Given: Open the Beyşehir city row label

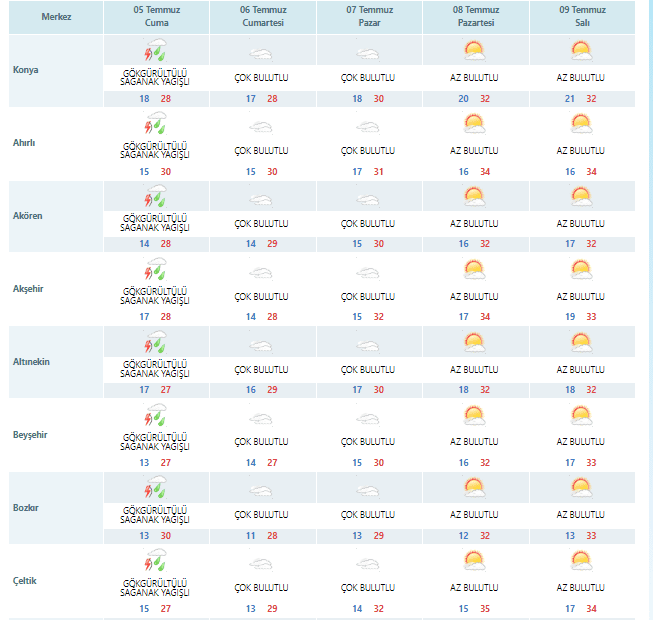Looking at the screenshot, I should (x=30, y=434).
